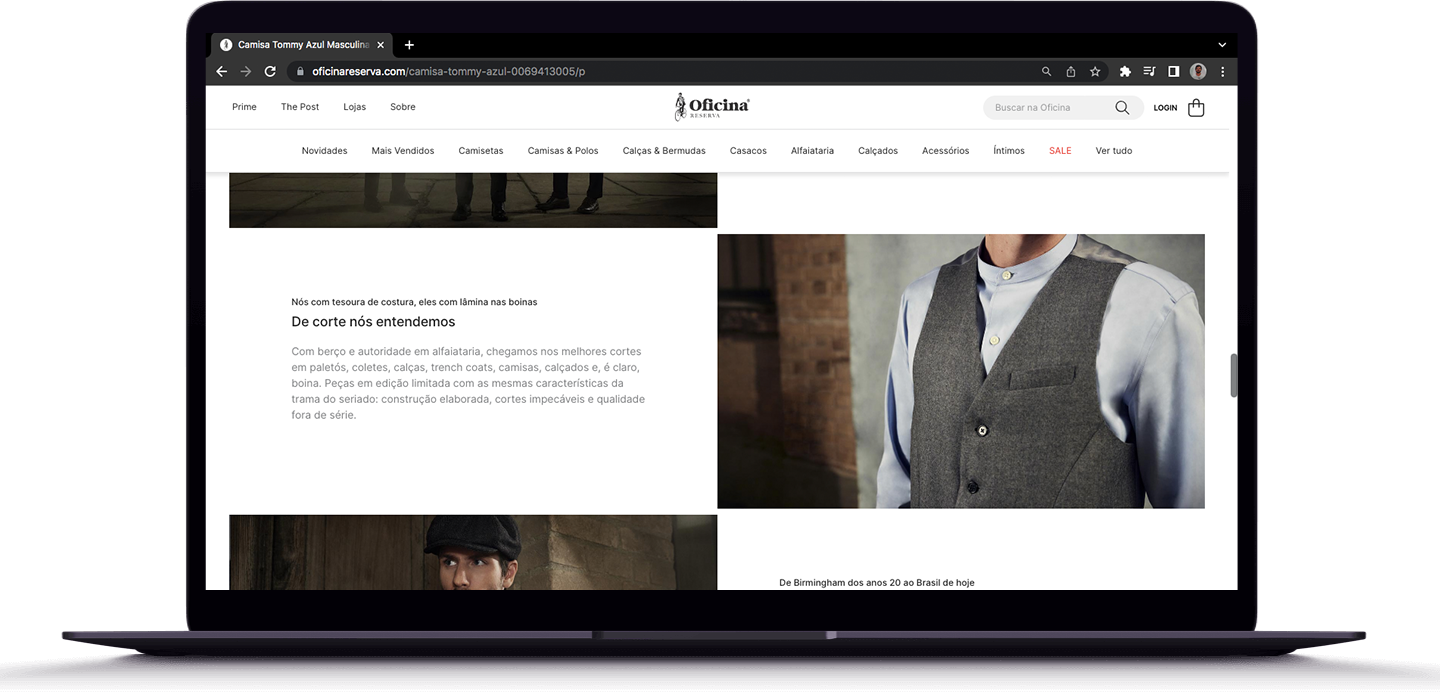Open the Alfaiataria menu
This screenshot has width=1440, height=695.
812,151
